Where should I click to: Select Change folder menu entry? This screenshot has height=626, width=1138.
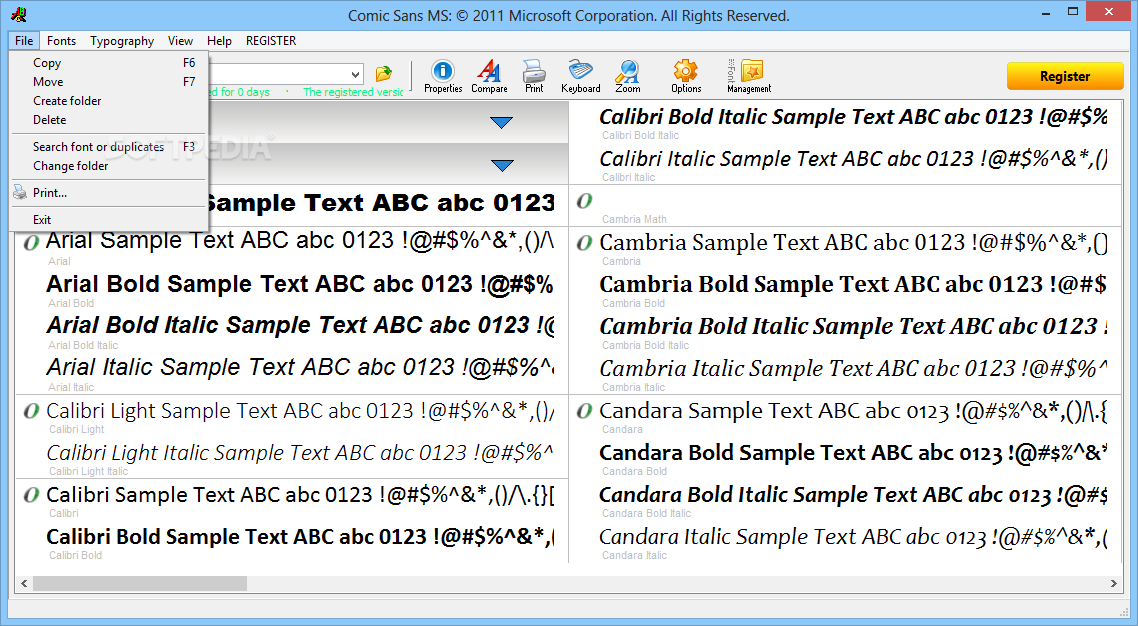pos(109,165)
